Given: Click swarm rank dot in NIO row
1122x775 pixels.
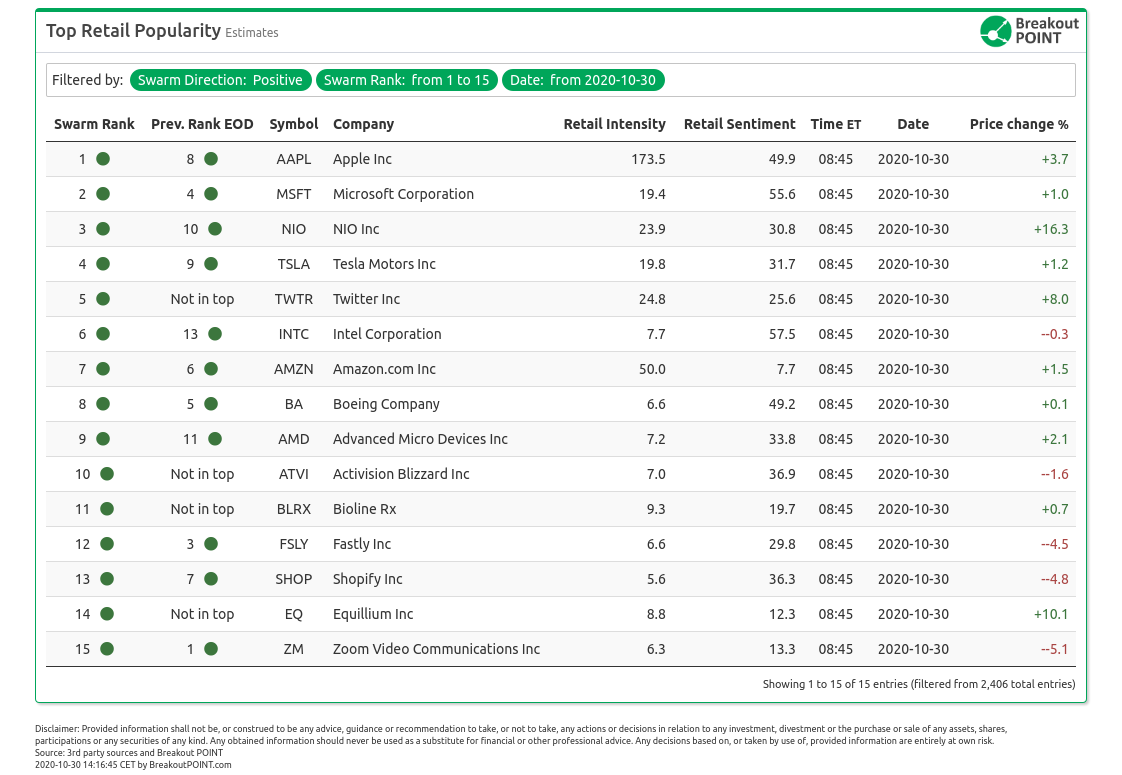Looking at the screenshot, I should click(103, 229).
